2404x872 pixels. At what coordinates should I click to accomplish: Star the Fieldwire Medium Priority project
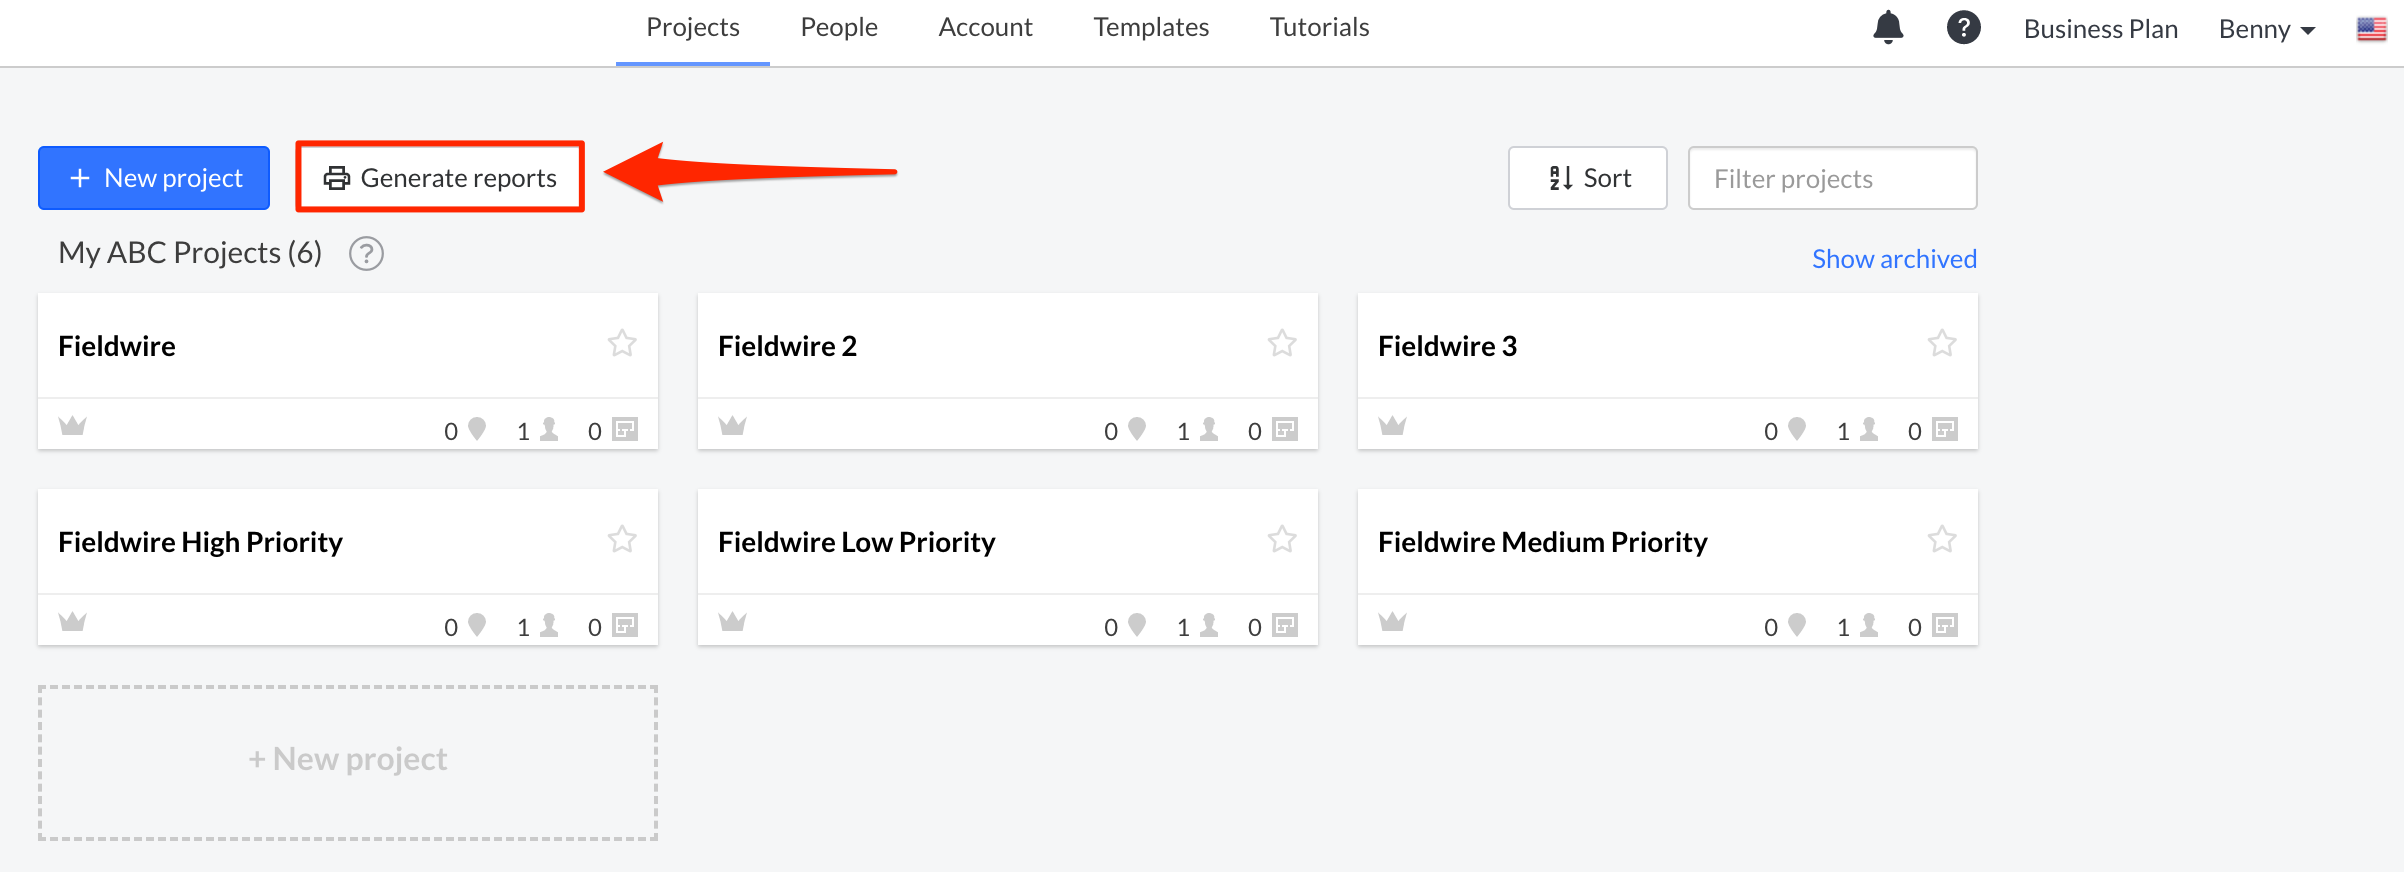(1942, 540)
